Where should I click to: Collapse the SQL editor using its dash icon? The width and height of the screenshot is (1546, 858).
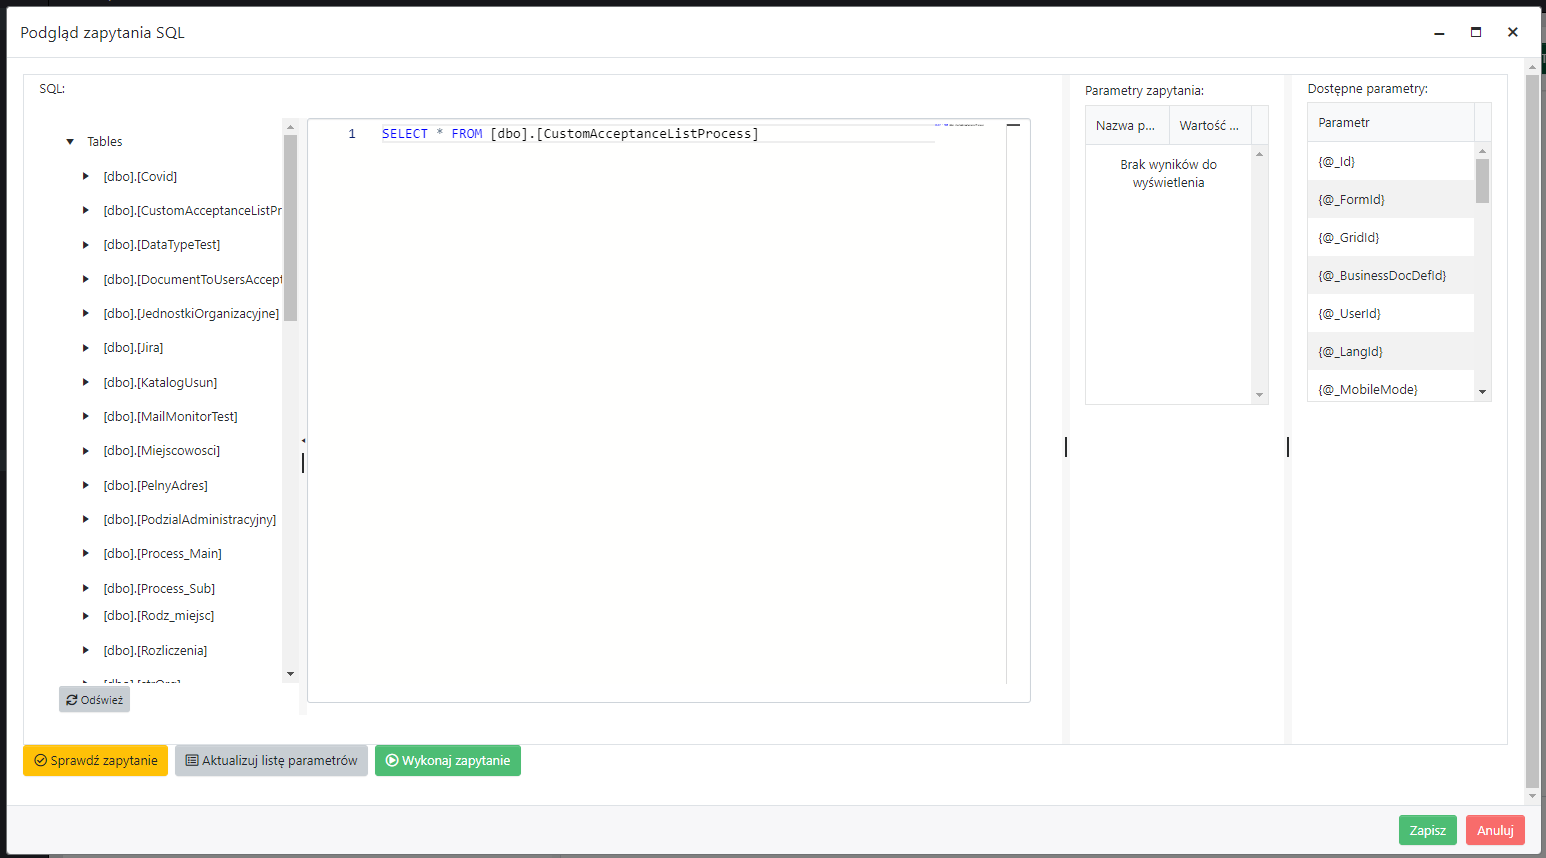[1013, 126]
